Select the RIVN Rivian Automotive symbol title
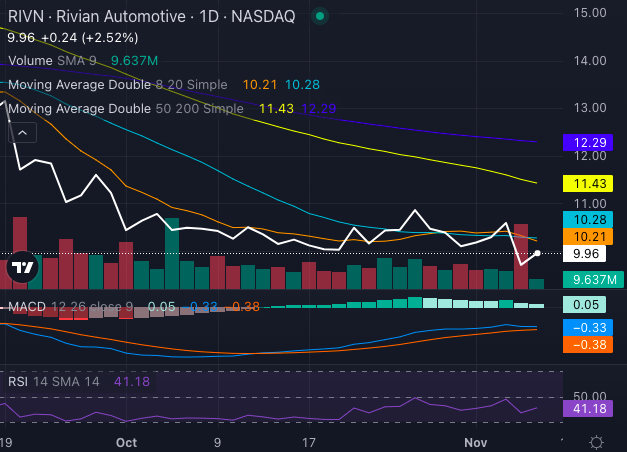 click(x=150, y=17)
